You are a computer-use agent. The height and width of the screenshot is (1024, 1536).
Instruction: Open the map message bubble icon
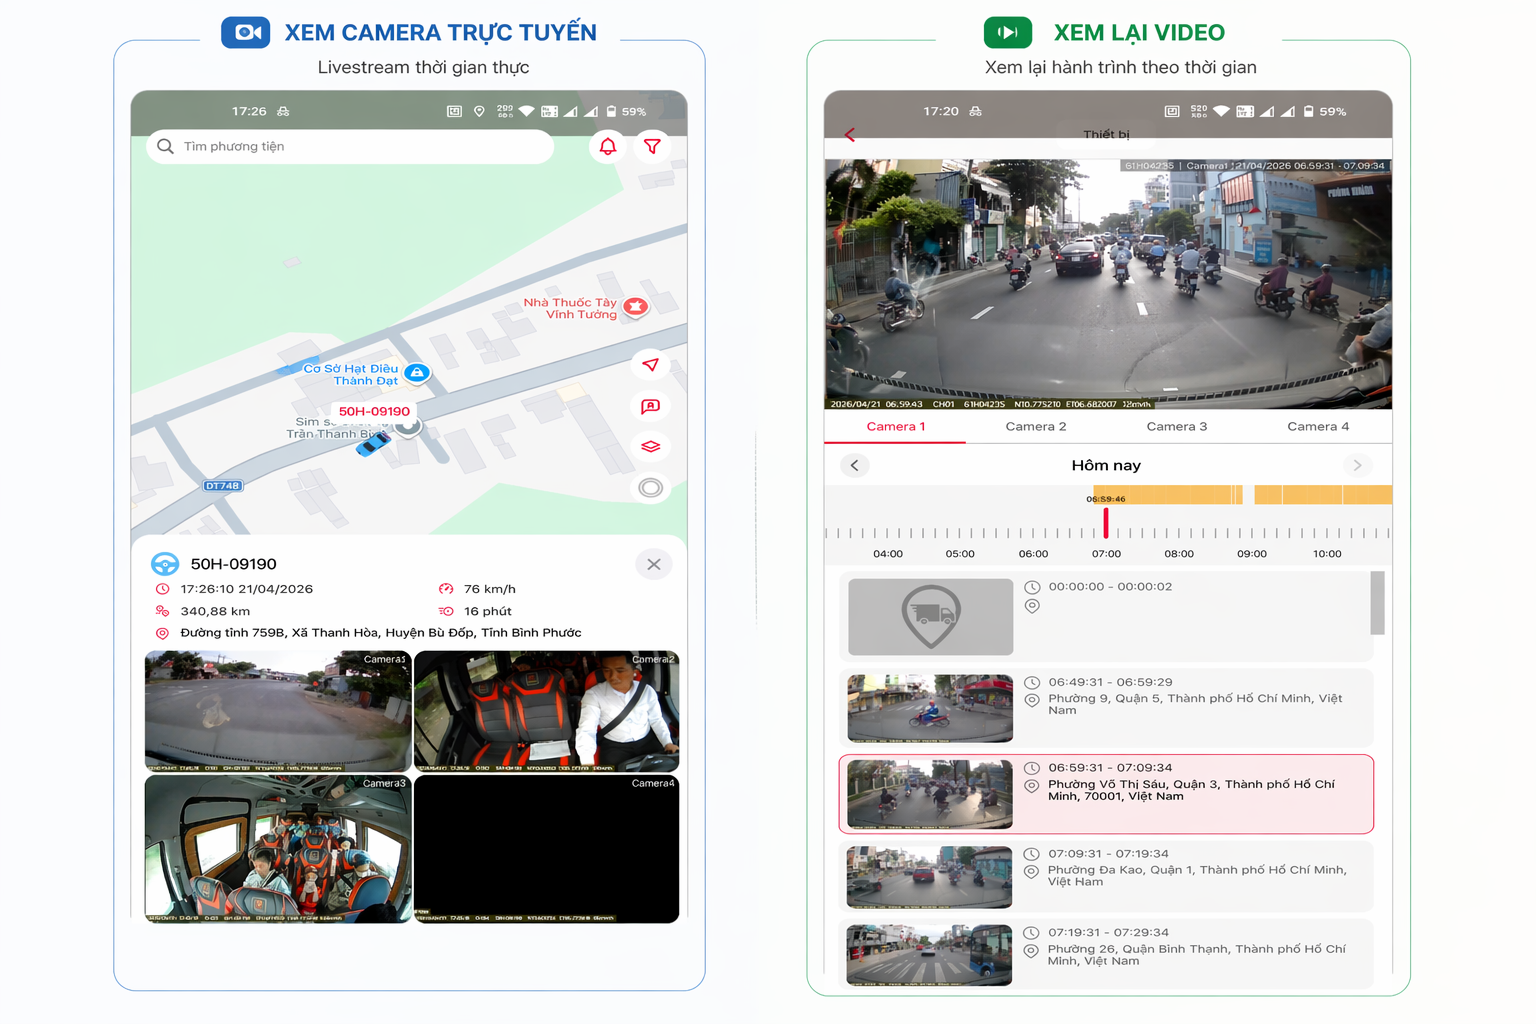coord(650,406)
